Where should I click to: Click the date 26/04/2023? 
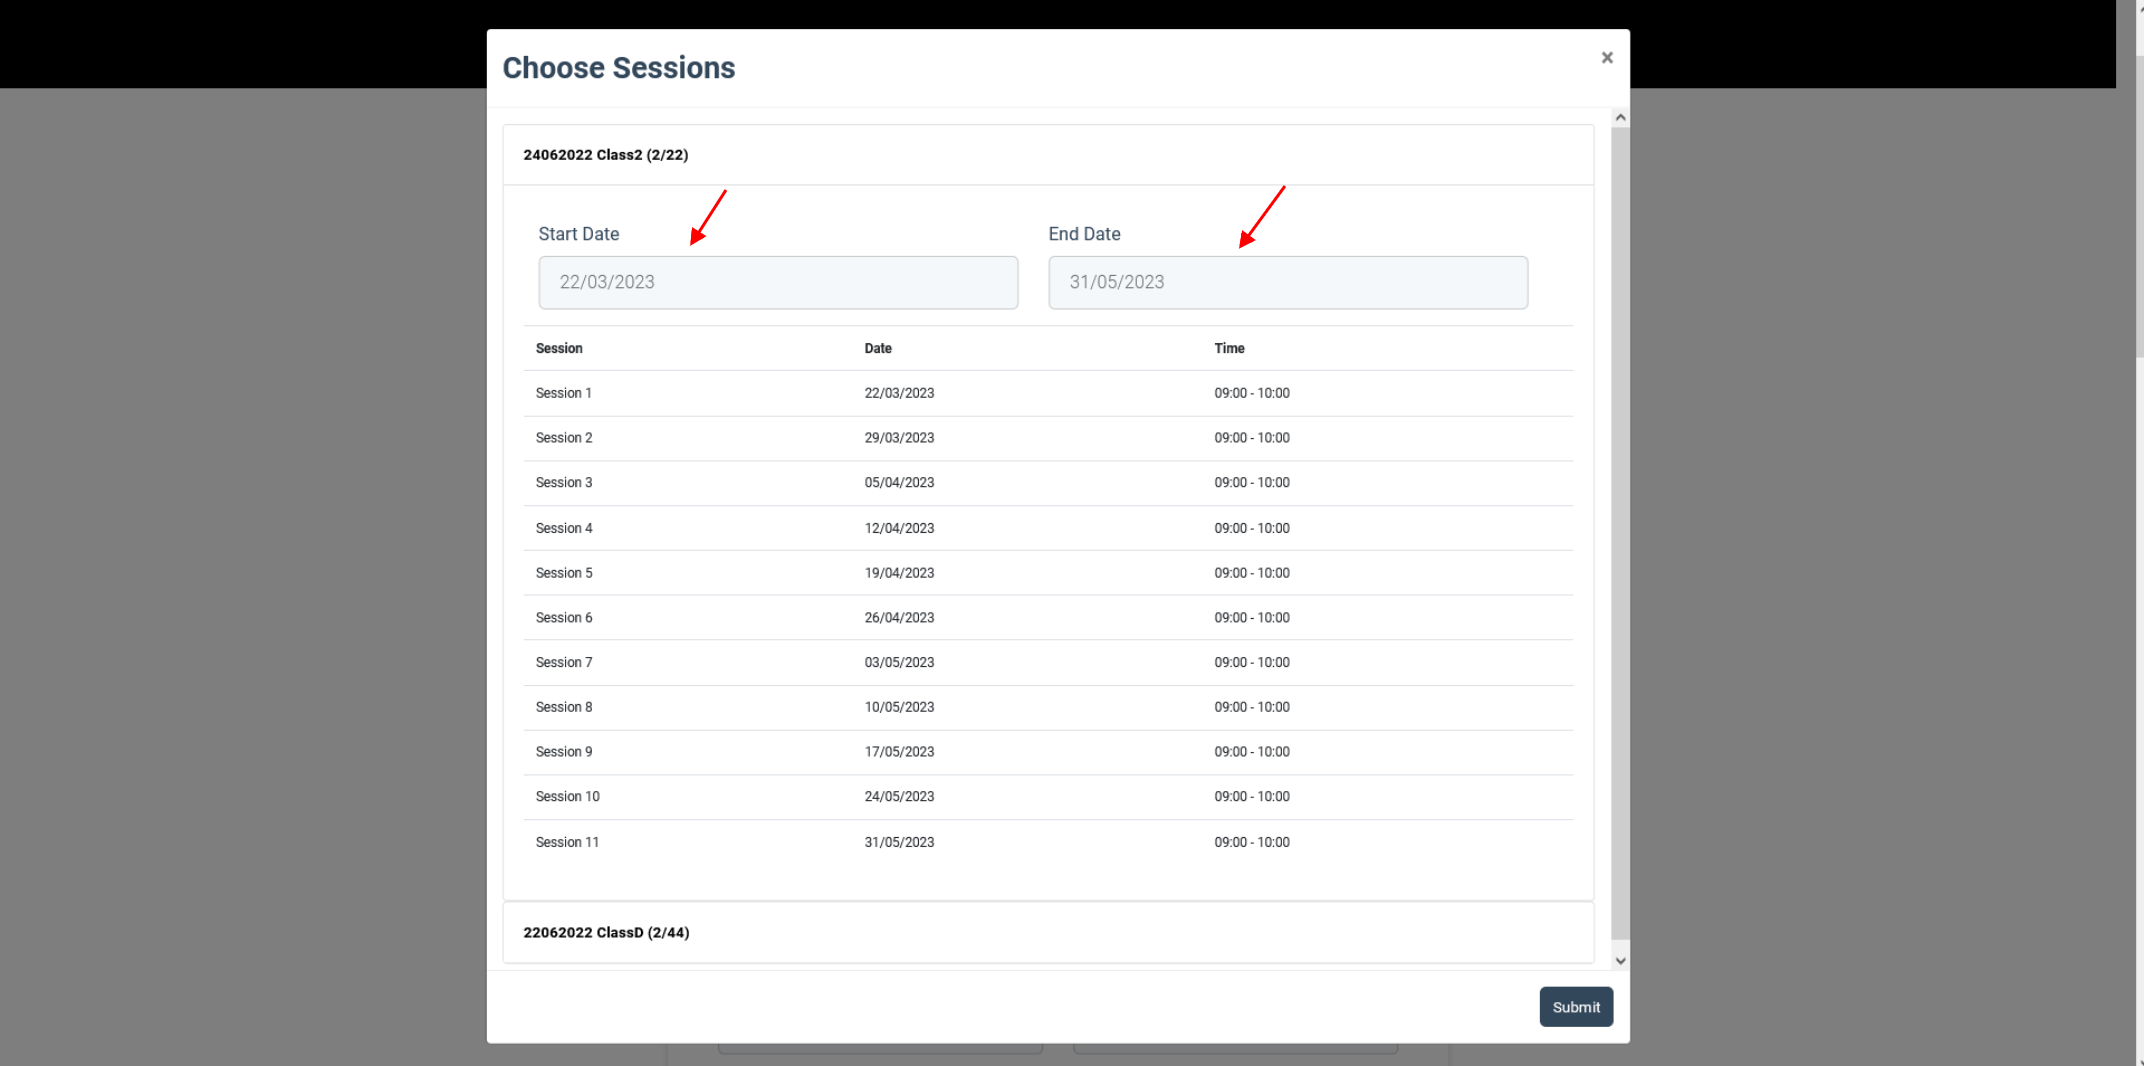[x=899, y=618]
